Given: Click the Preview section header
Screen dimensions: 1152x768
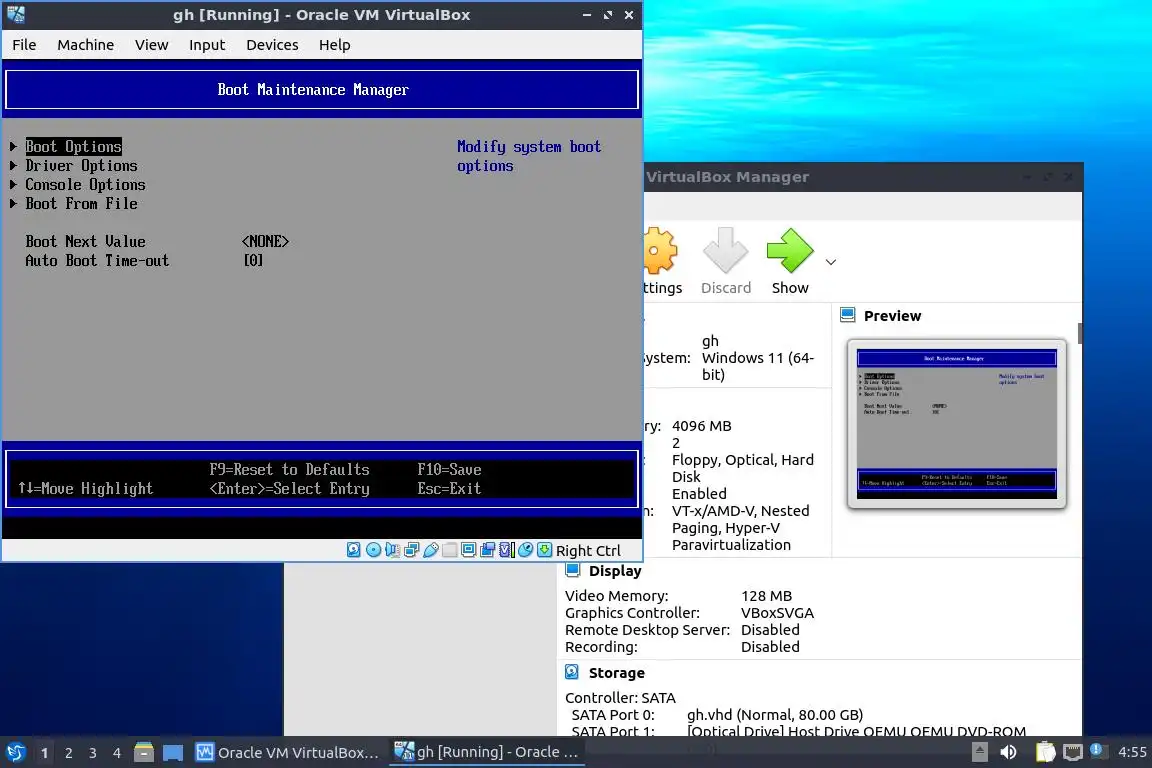Looking at the screenshot, I should click(892, 315).
